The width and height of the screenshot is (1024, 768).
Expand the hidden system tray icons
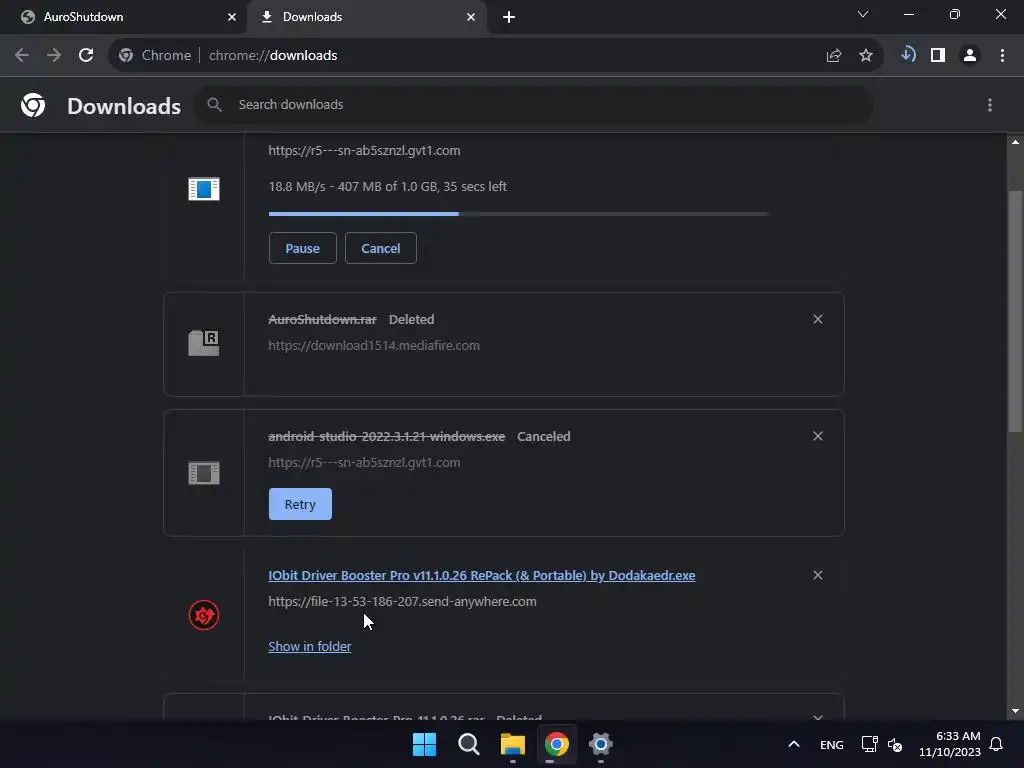793,744
